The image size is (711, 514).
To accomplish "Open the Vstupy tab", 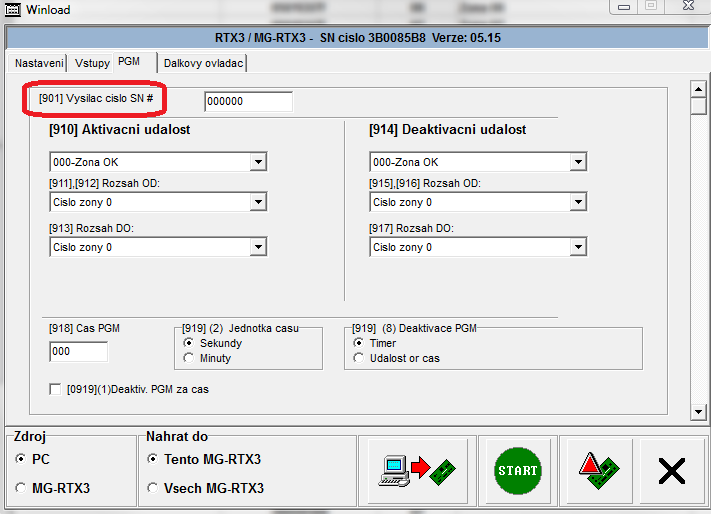I will coord(93,63).
